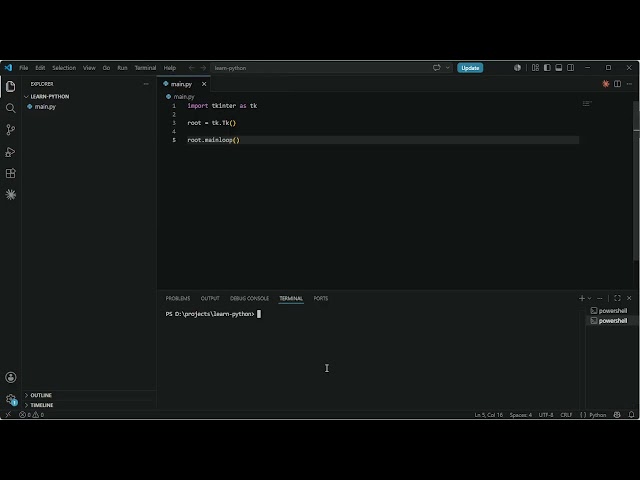Image resolution: width=640 pixels, height=480 pixels.
Task: Create a new terminal with plus icon
Action: (x=582, y=298)
